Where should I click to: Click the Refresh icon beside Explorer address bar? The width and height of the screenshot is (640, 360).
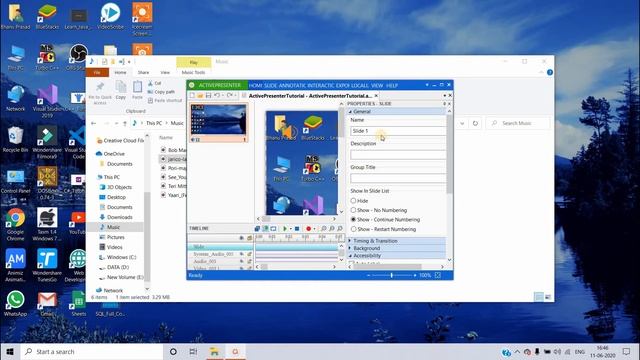click(x=475, y=123)
